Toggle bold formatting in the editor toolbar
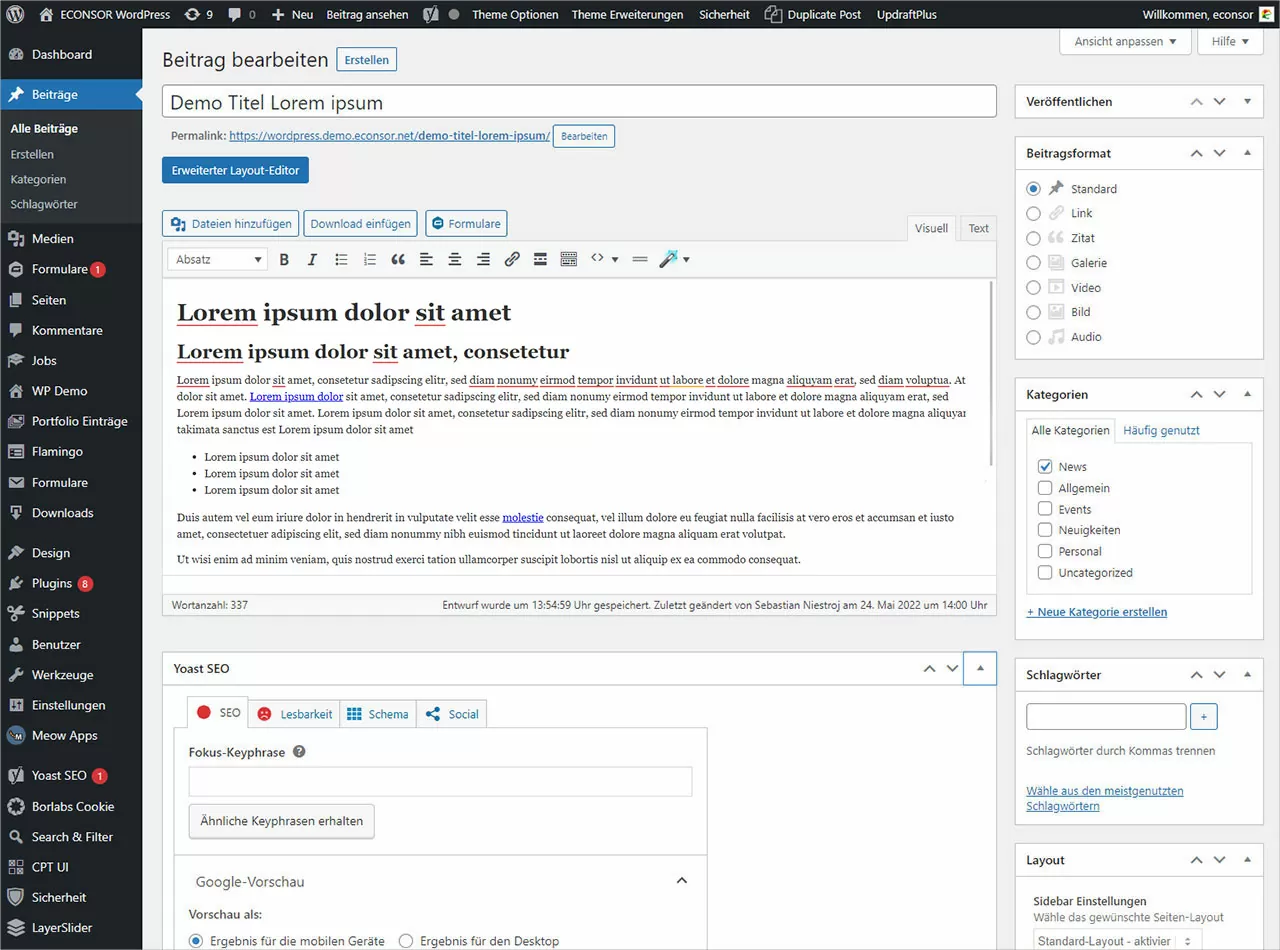 [284, 259]
